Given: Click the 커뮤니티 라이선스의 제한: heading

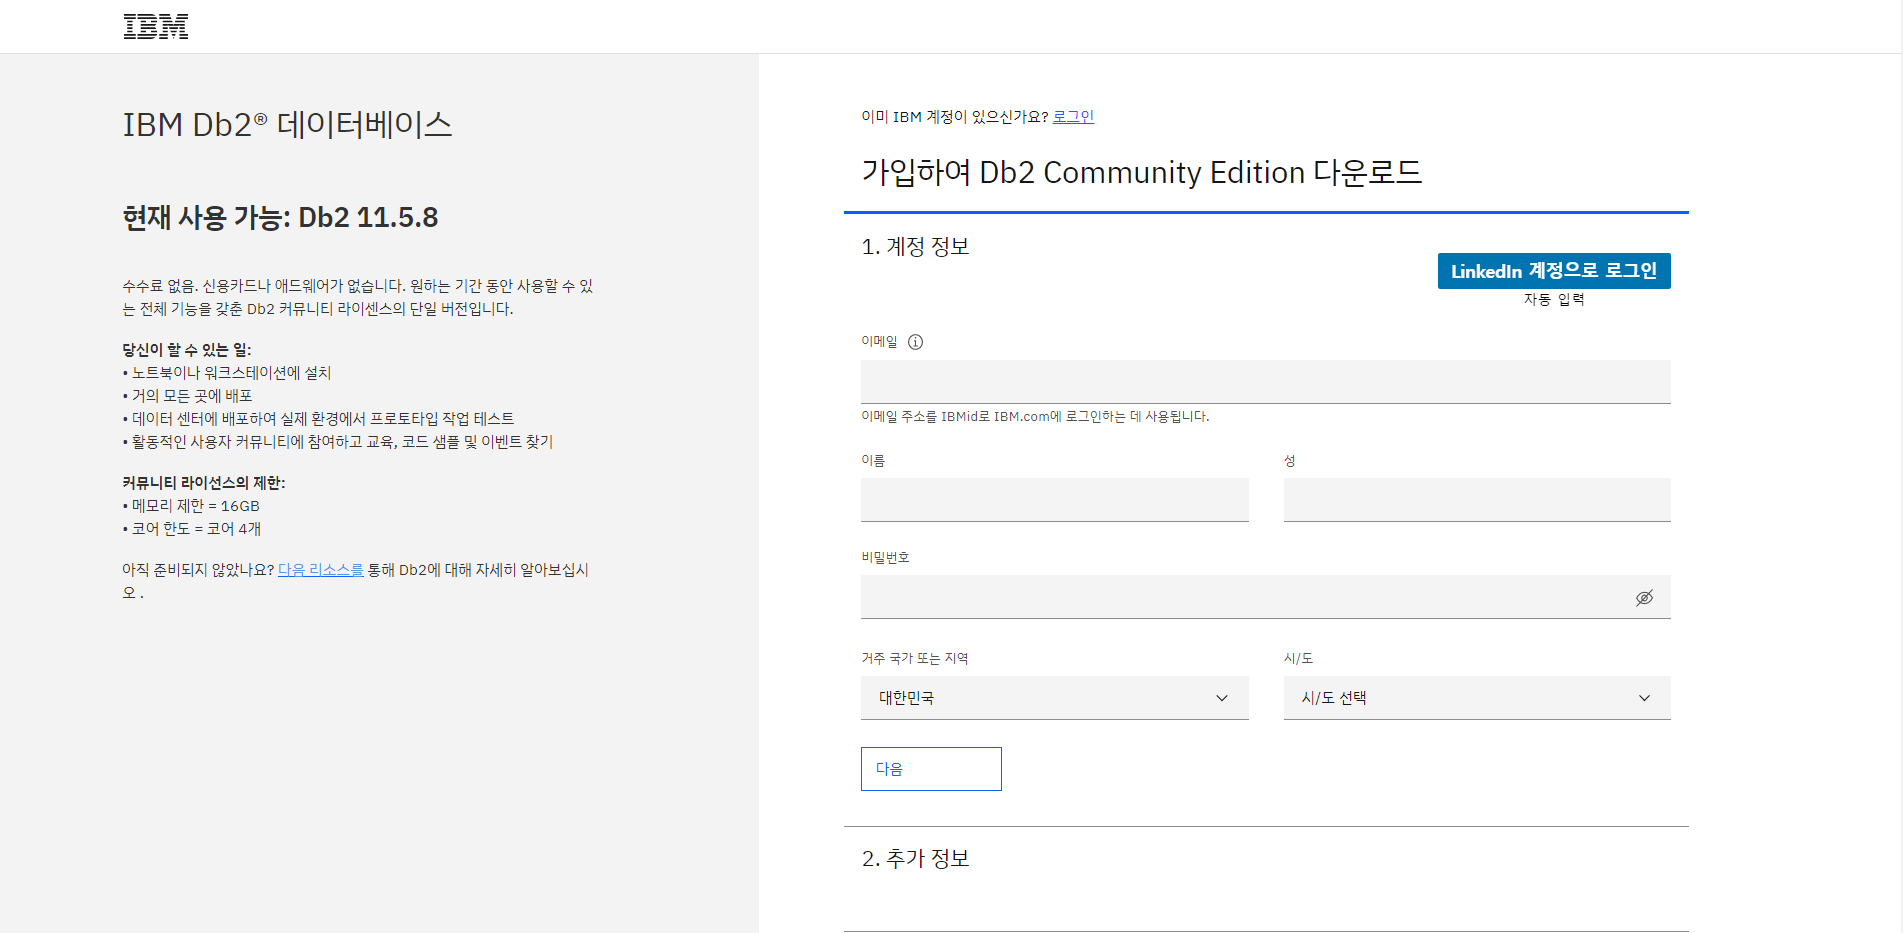Looking at the screenshot, I should pos(204,483).
